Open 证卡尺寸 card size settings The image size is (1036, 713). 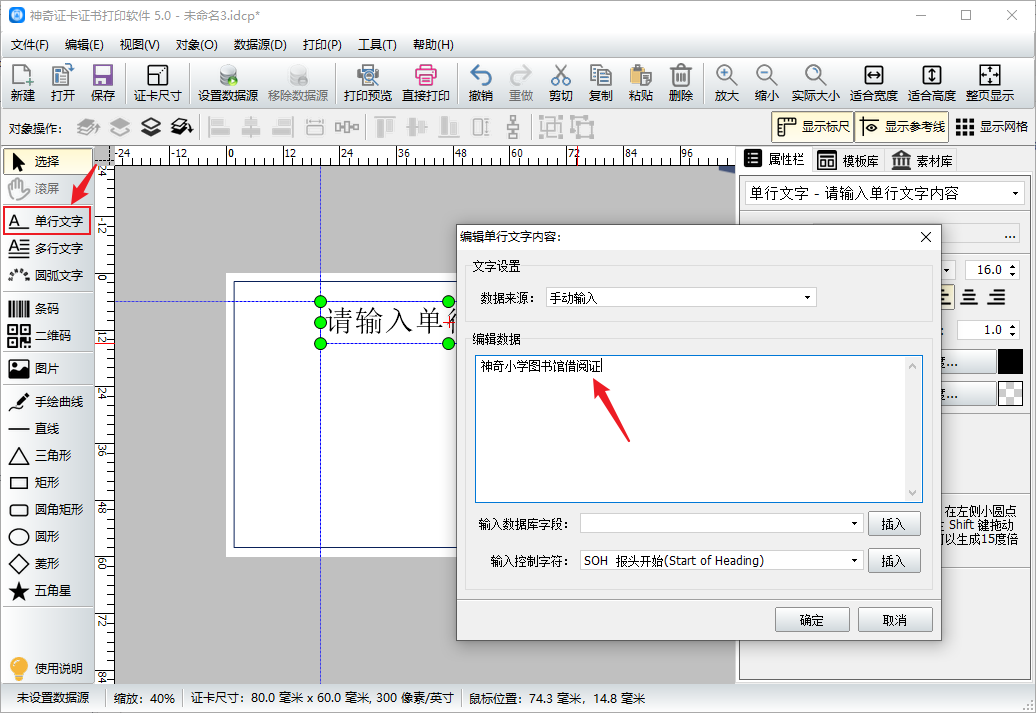click(x=157, y=83)
